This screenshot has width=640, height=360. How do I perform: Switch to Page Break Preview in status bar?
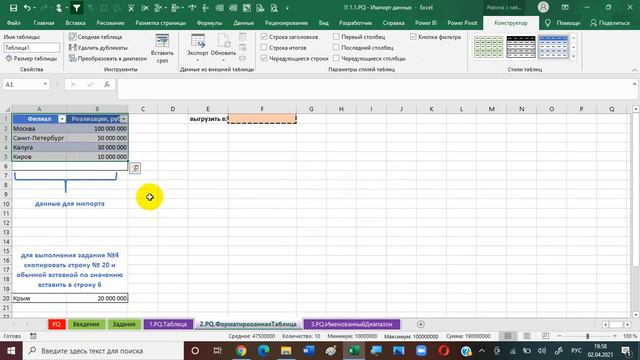545,336
